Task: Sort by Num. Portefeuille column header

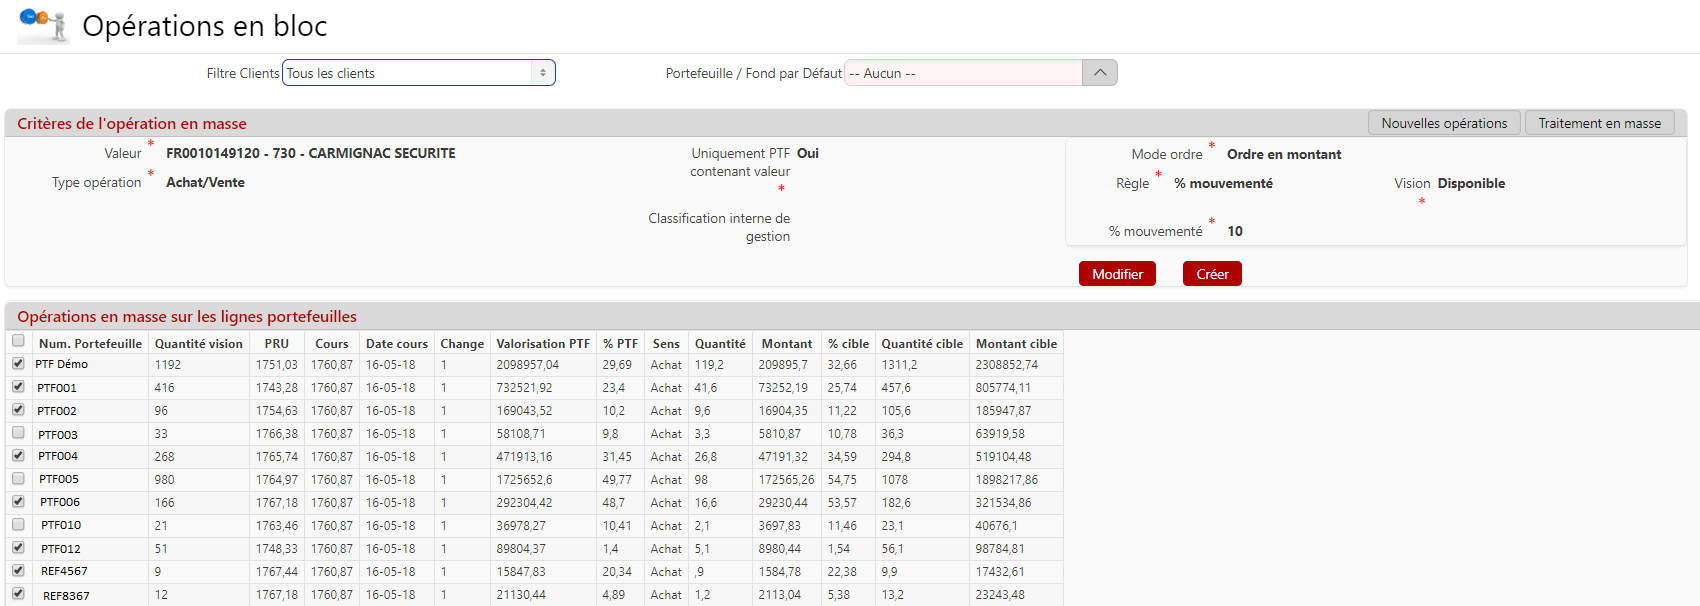Action: tap(90, 343)
